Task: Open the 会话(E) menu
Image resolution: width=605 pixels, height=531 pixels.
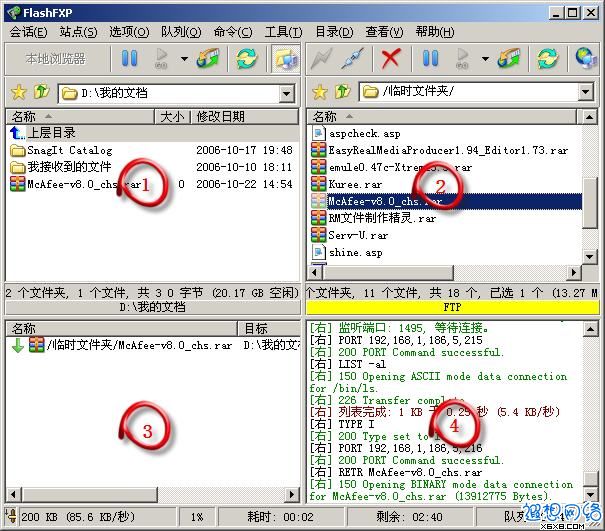Action: pos(29,32)
